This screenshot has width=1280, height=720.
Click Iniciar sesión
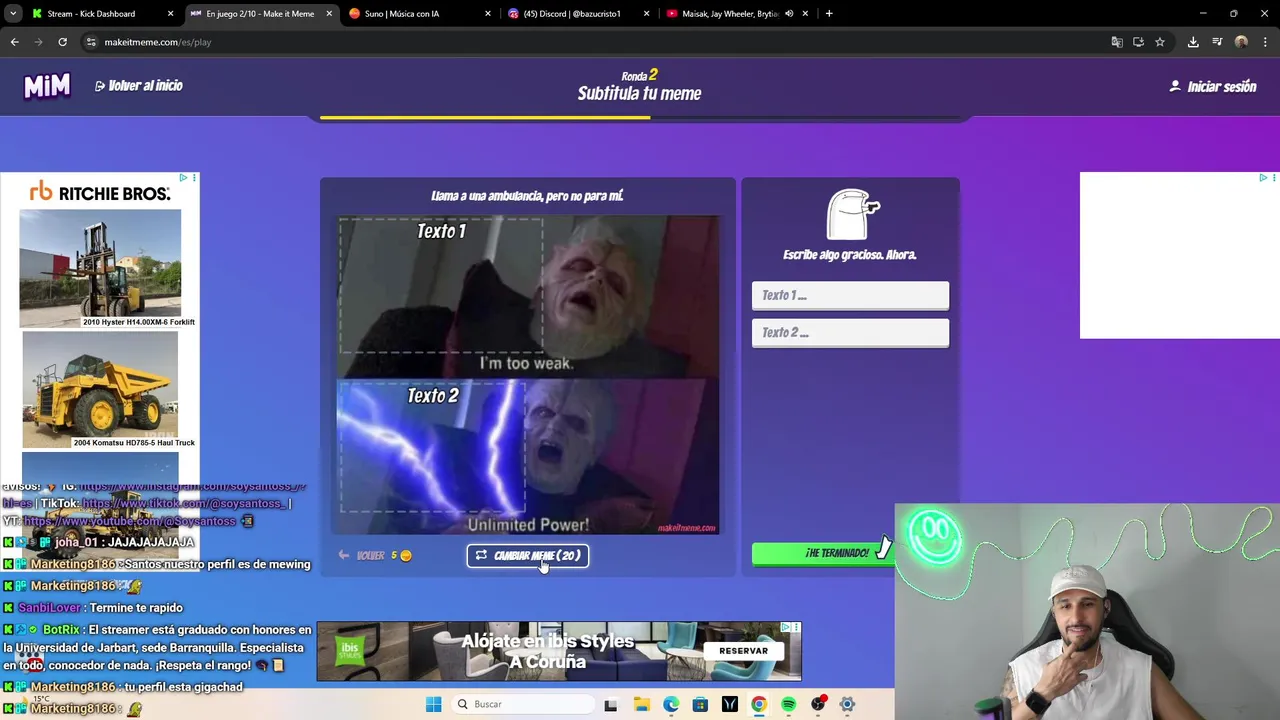pyautogui.click(x=1213, y=87)
